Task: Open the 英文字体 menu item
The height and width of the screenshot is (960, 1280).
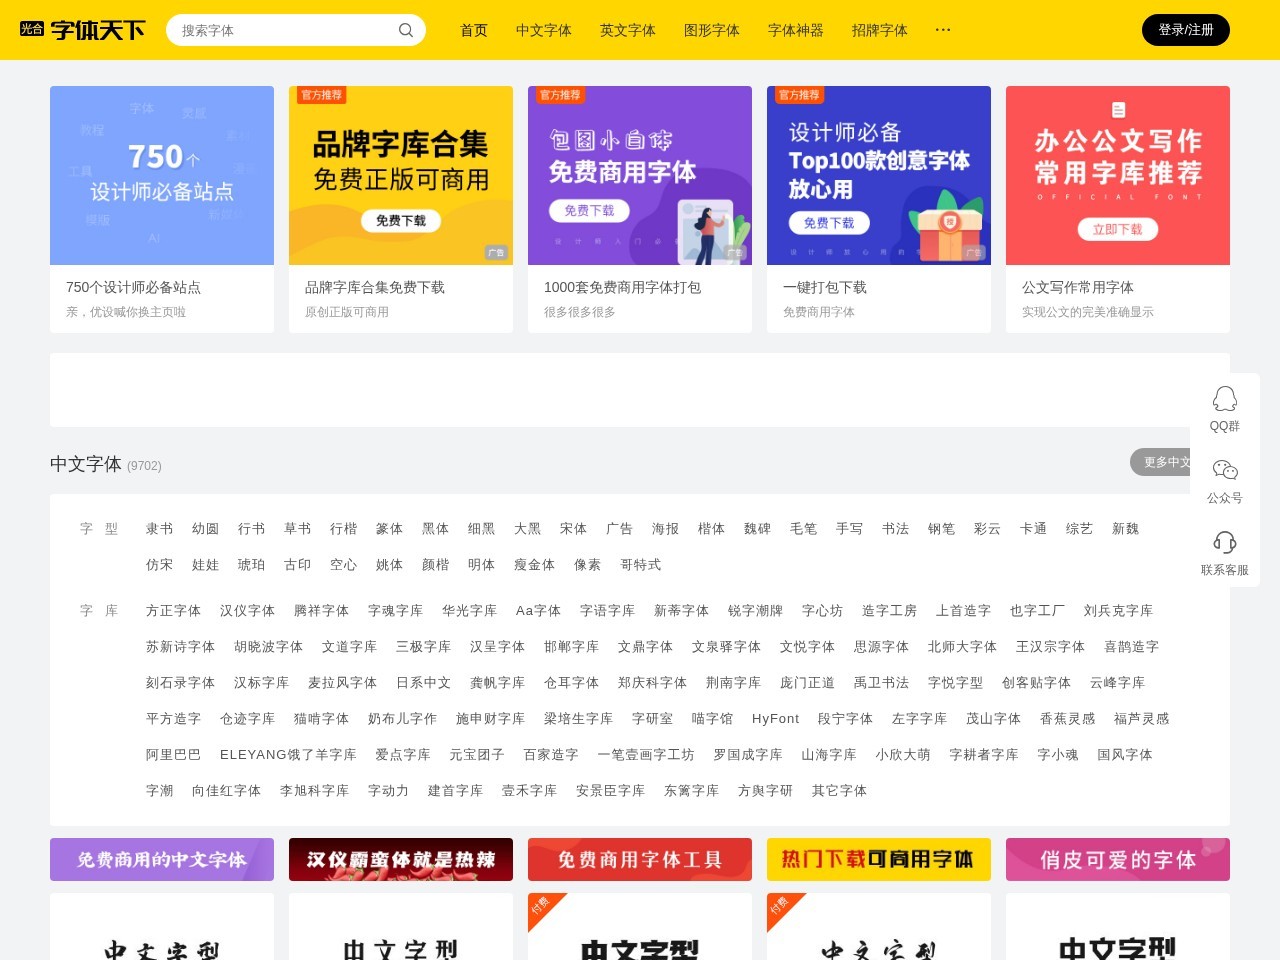Action: point(628,30)
